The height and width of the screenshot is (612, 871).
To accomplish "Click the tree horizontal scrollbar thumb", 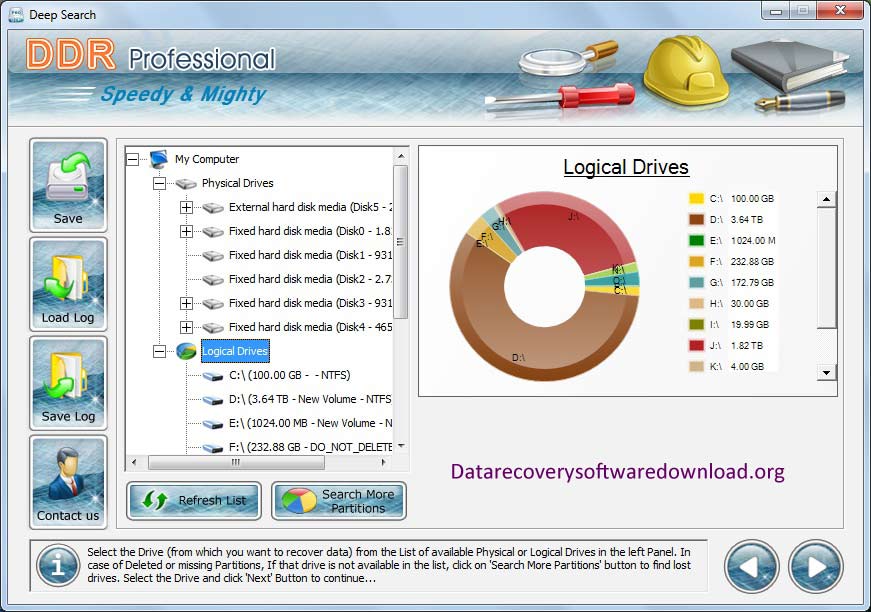I will pyautogui.click(x=236, y=462).
